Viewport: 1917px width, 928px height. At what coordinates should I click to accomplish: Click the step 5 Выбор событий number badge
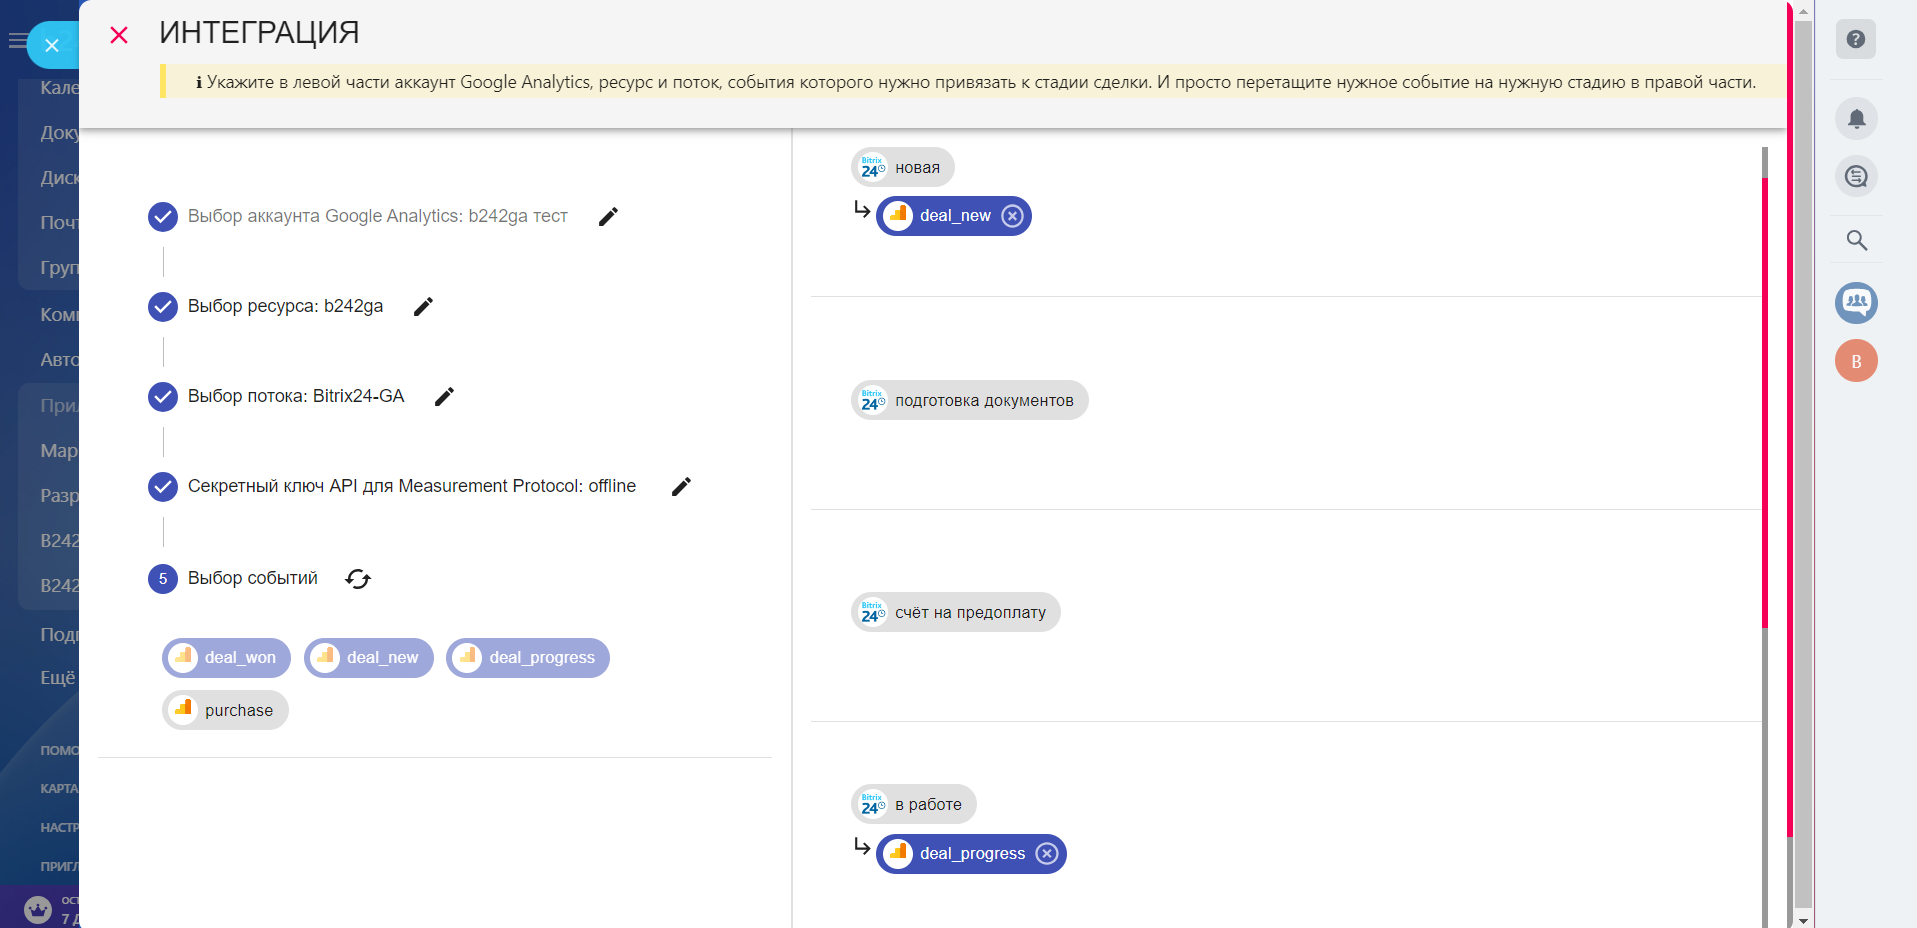point(163,579)
